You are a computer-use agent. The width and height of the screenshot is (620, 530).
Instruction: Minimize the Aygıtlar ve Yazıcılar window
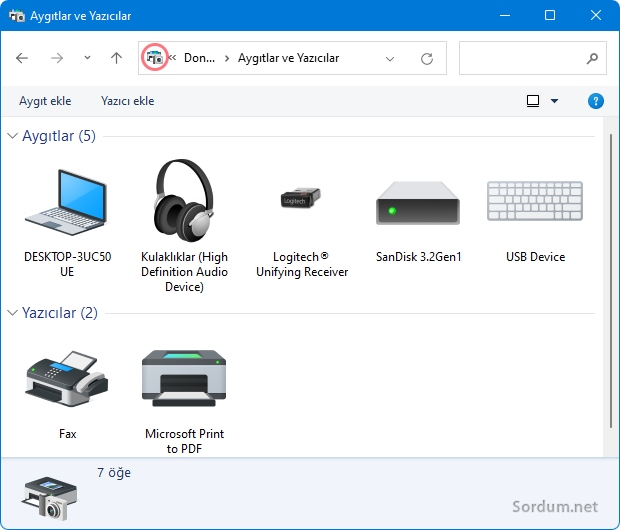pos(505,16)
